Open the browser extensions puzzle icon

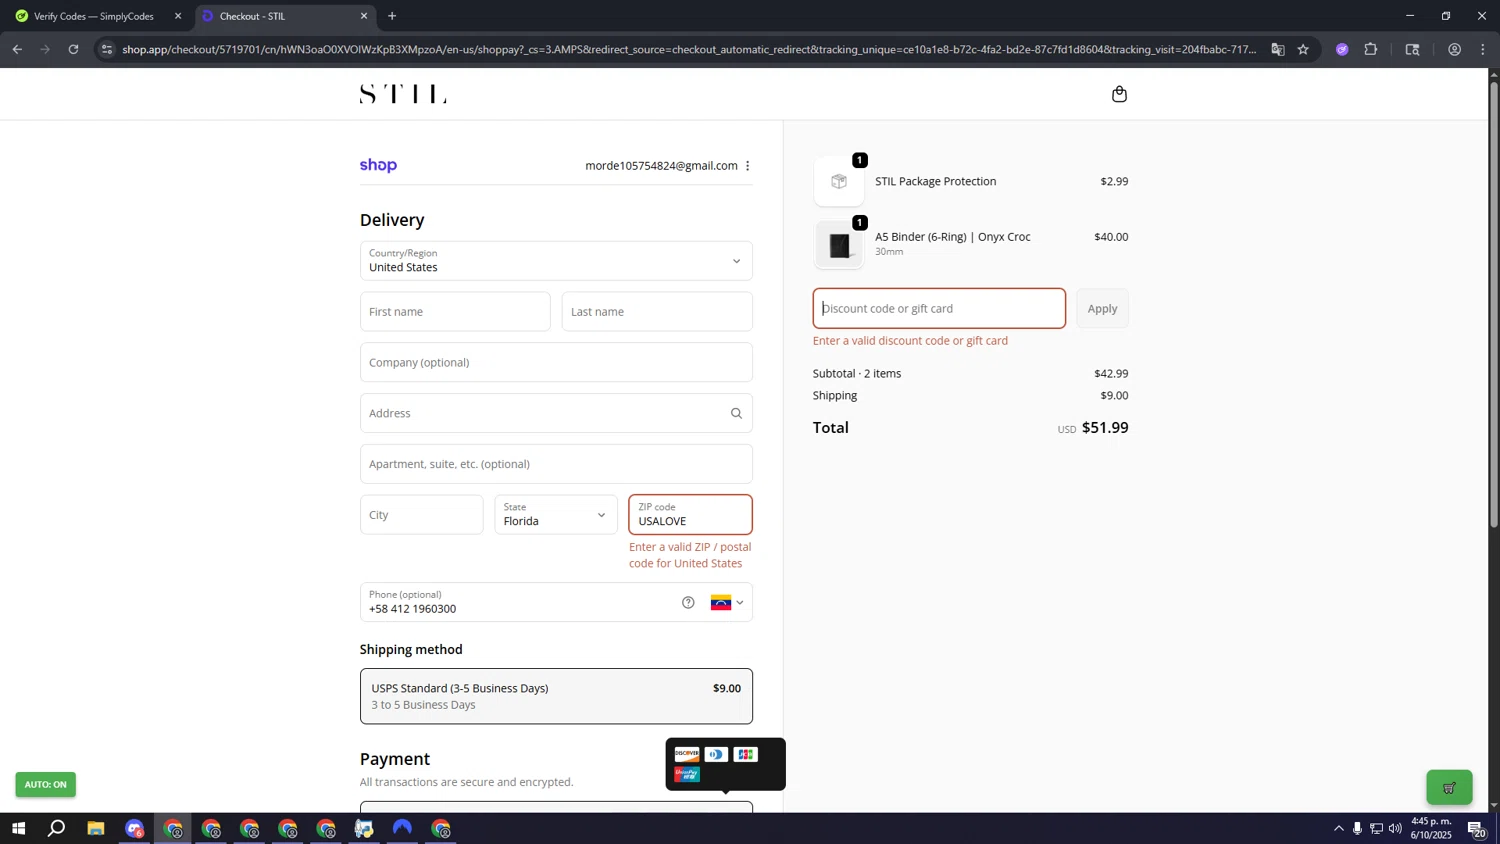[x=1371, y=49]
